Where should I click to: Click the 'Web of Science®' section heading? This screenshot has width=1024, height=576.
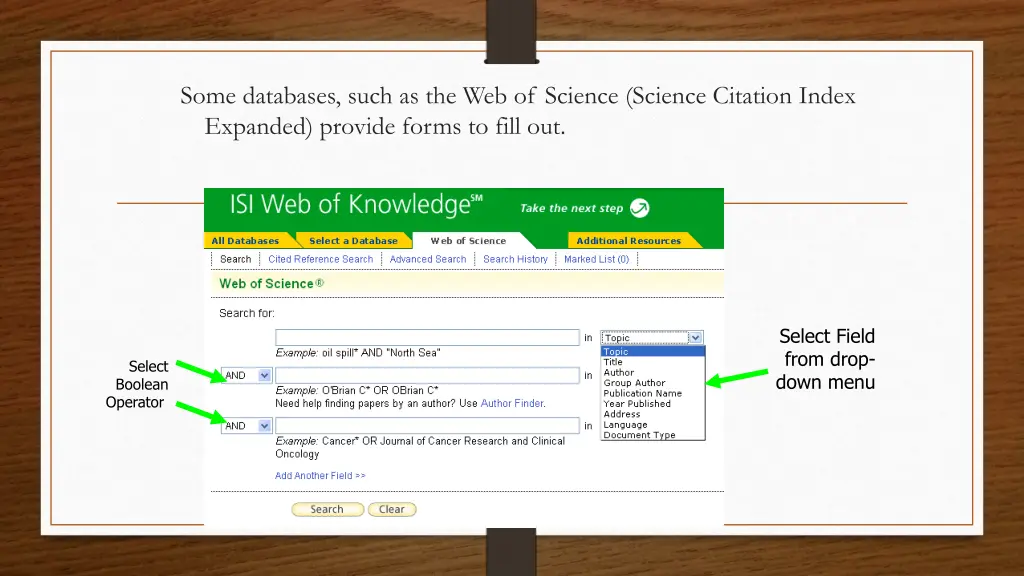click(x=271, y=283)
